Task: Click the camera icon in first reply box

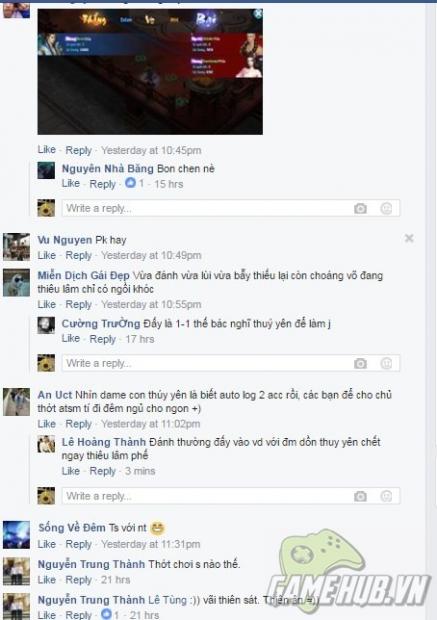Action: click(x=360, y=208)
